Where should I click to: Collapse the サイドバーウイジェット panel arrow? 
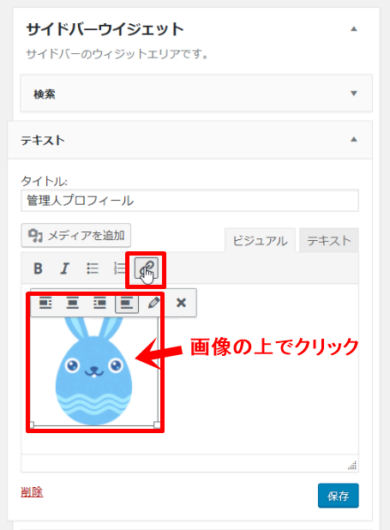[354, 29]
